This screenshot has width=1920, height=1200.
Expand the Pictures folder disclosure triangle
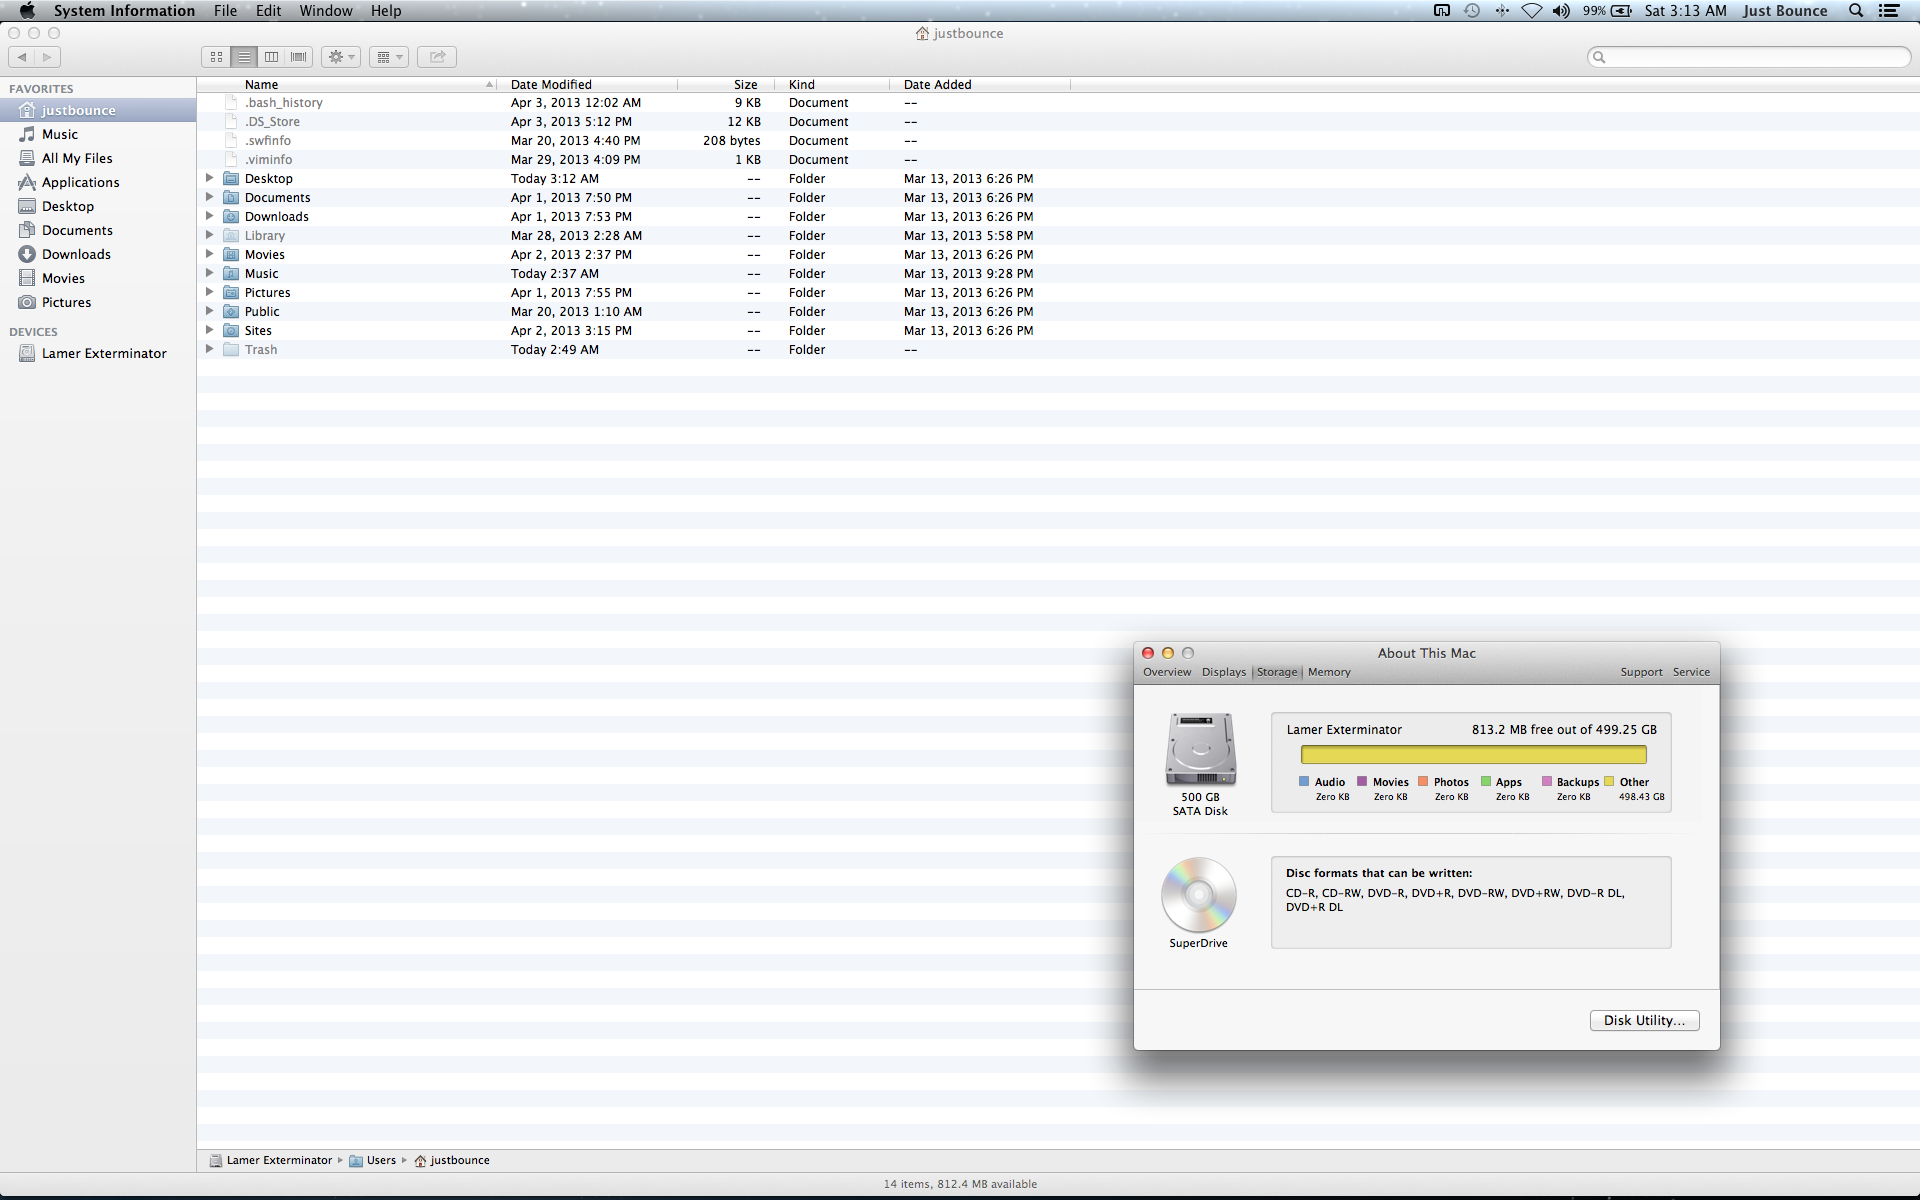click(209, 292)
